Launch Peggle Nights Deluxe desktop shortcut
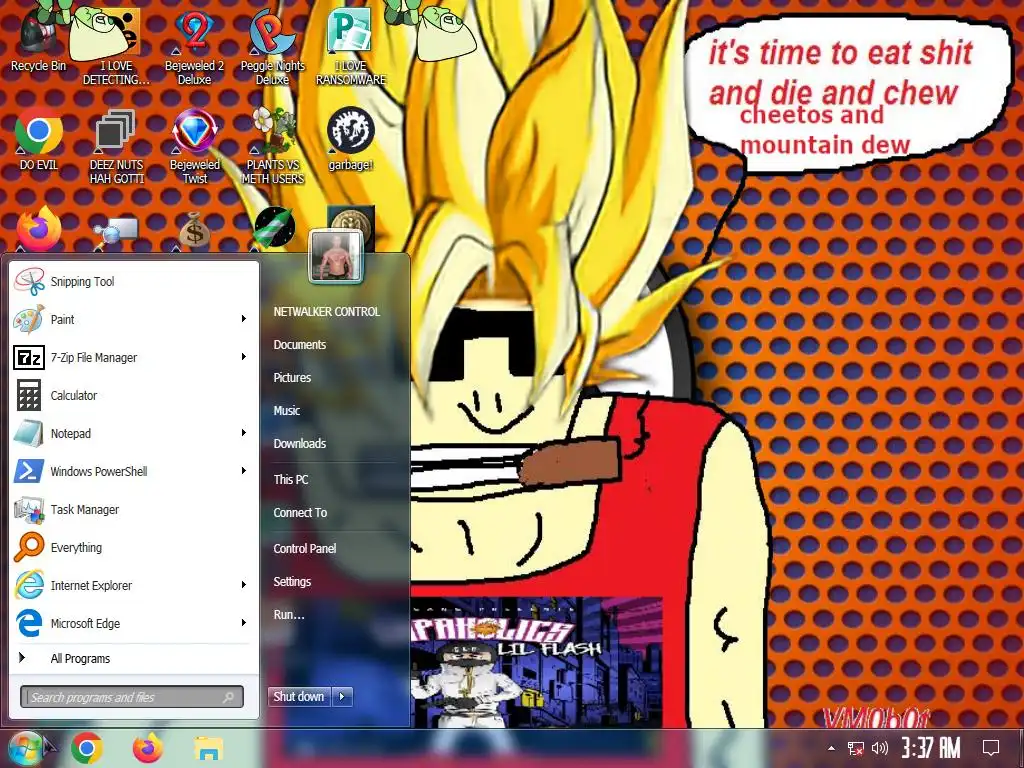The image size is (1024, 768). coord(272,46)
